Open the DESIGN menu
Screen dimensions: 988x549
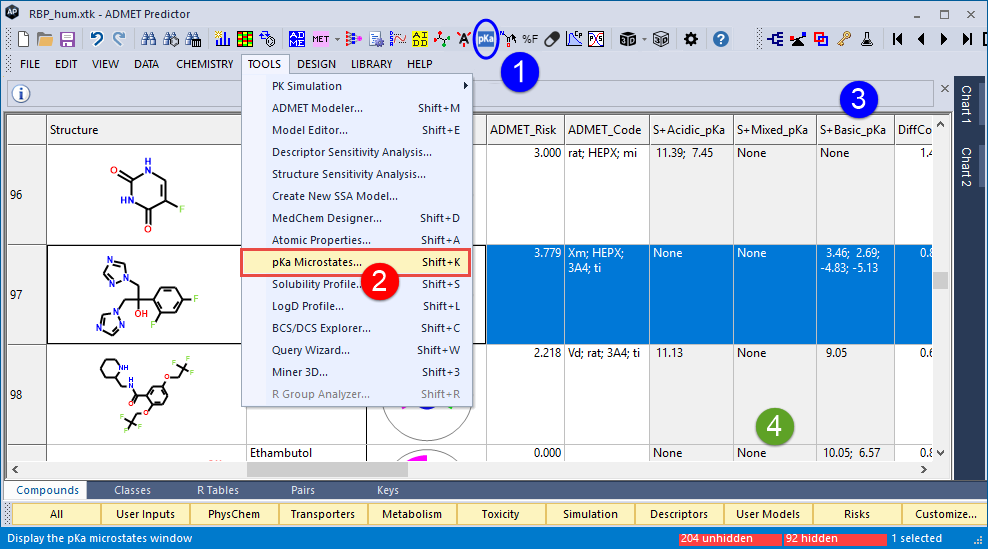pos(316,64)
